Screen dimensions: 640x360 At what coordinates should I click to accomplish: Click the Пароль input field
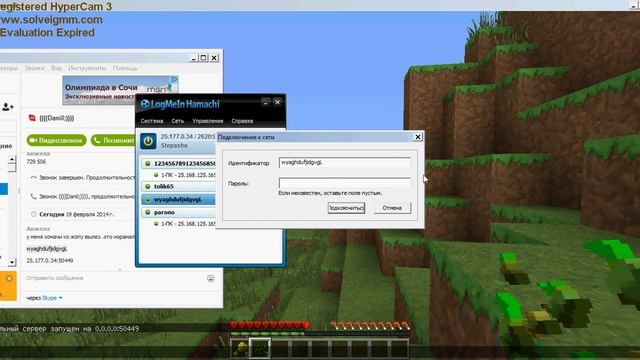pyautogui.click(x=344, y=183)
